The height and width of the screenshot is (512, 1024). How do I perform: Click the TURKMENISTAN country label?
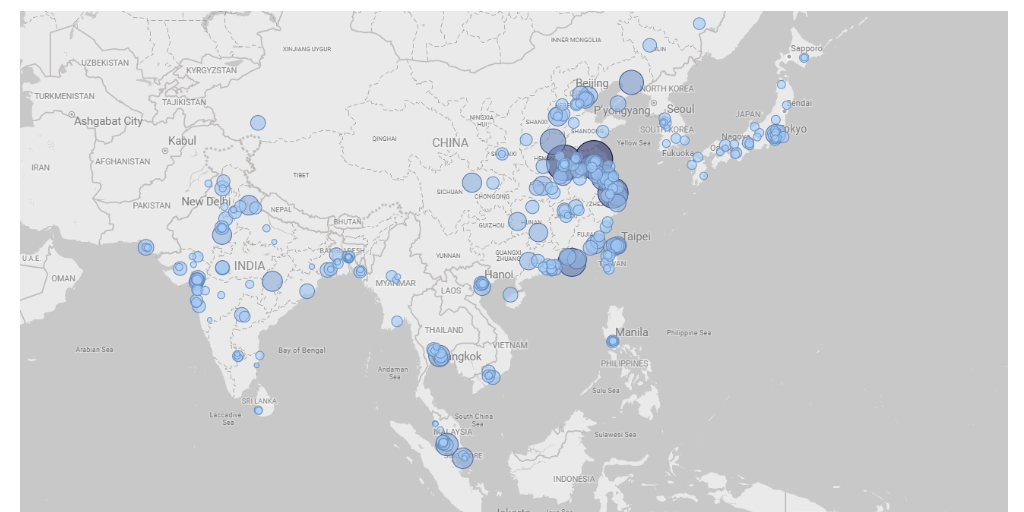point(65,96)
